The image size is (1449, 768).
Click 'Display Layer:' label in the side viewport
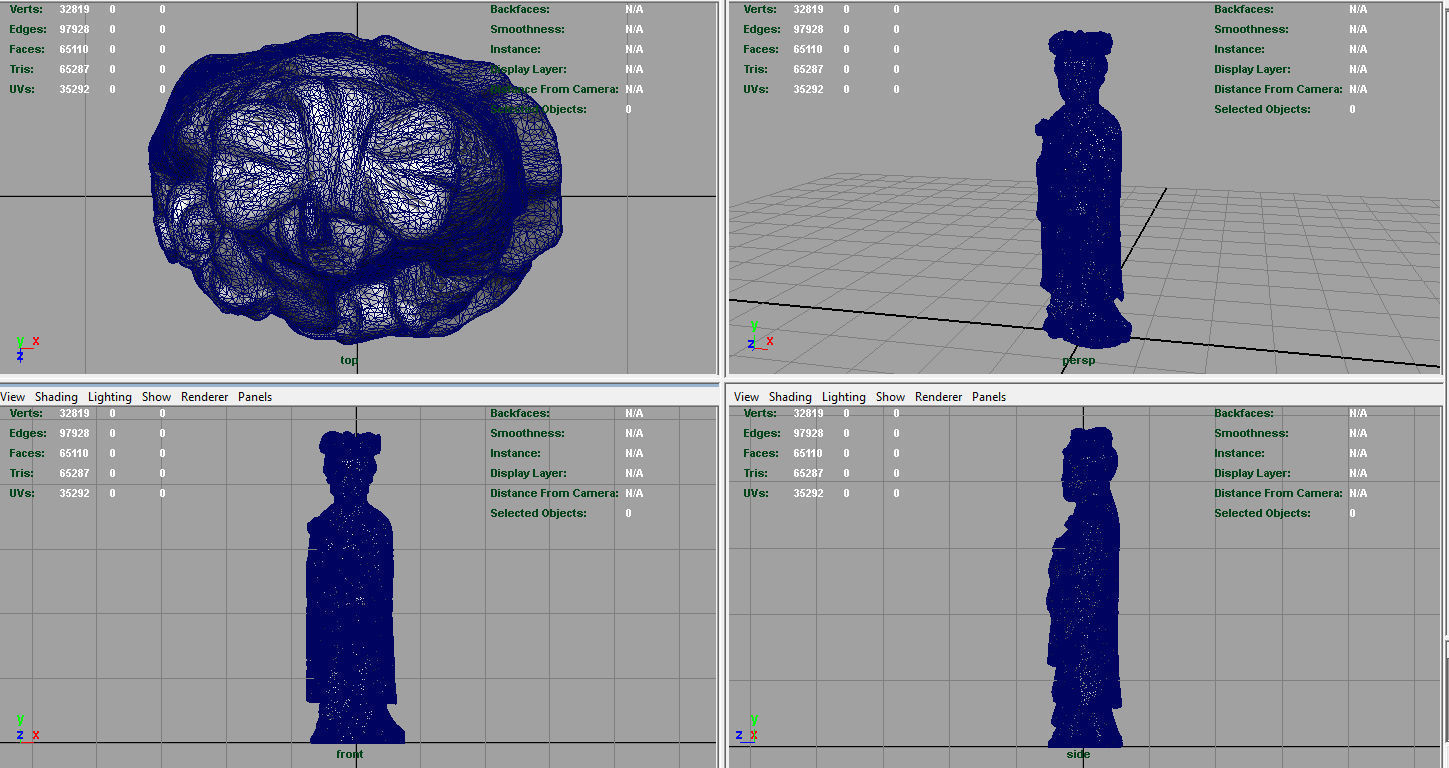pyautogui.click(x=1252, y=473)
